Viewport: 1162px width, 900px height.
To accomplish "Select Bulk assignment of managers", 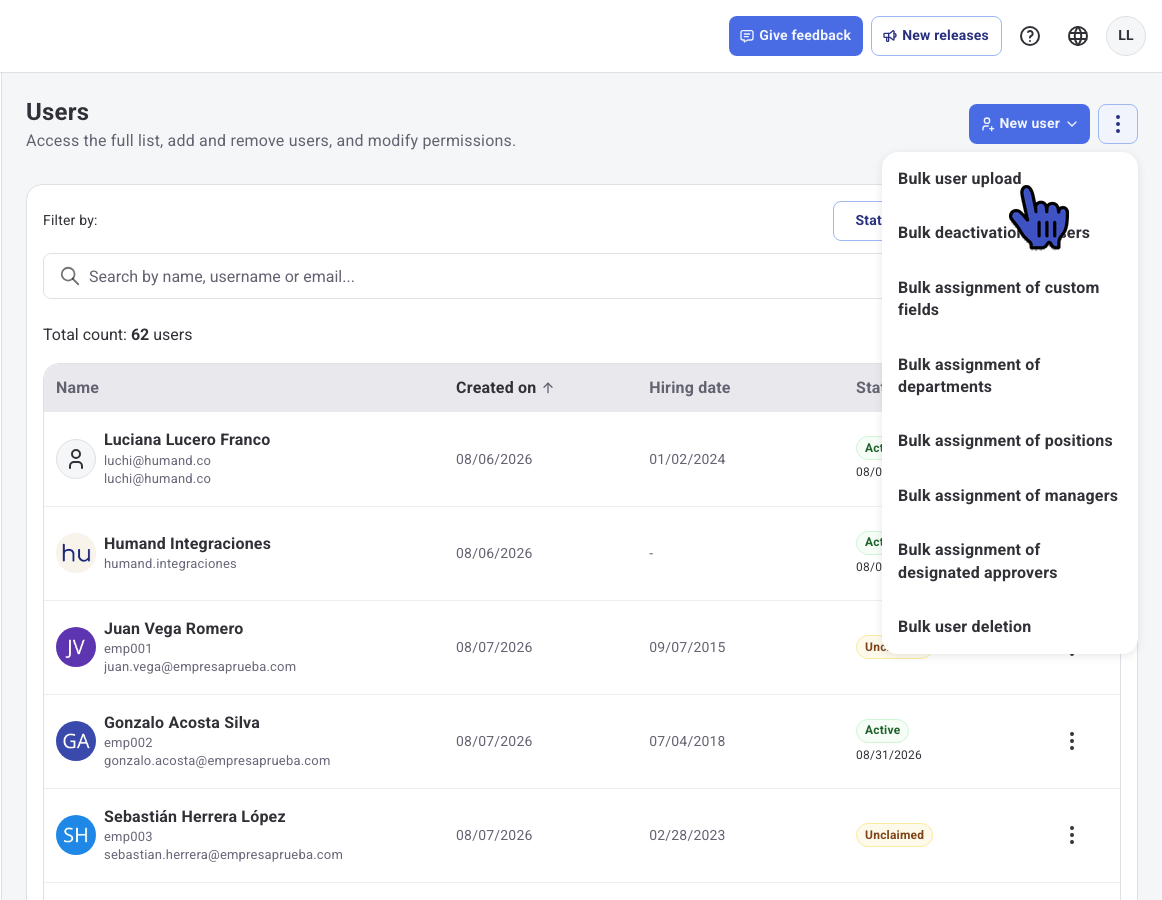I will pyautogui.click(x=1007, y=496).
